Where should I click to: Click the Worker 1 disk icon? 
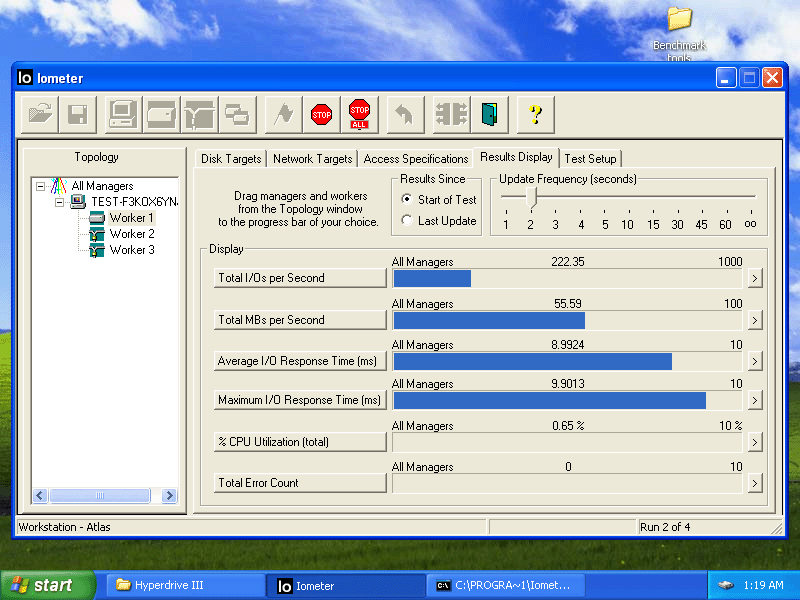pos(97,218)
